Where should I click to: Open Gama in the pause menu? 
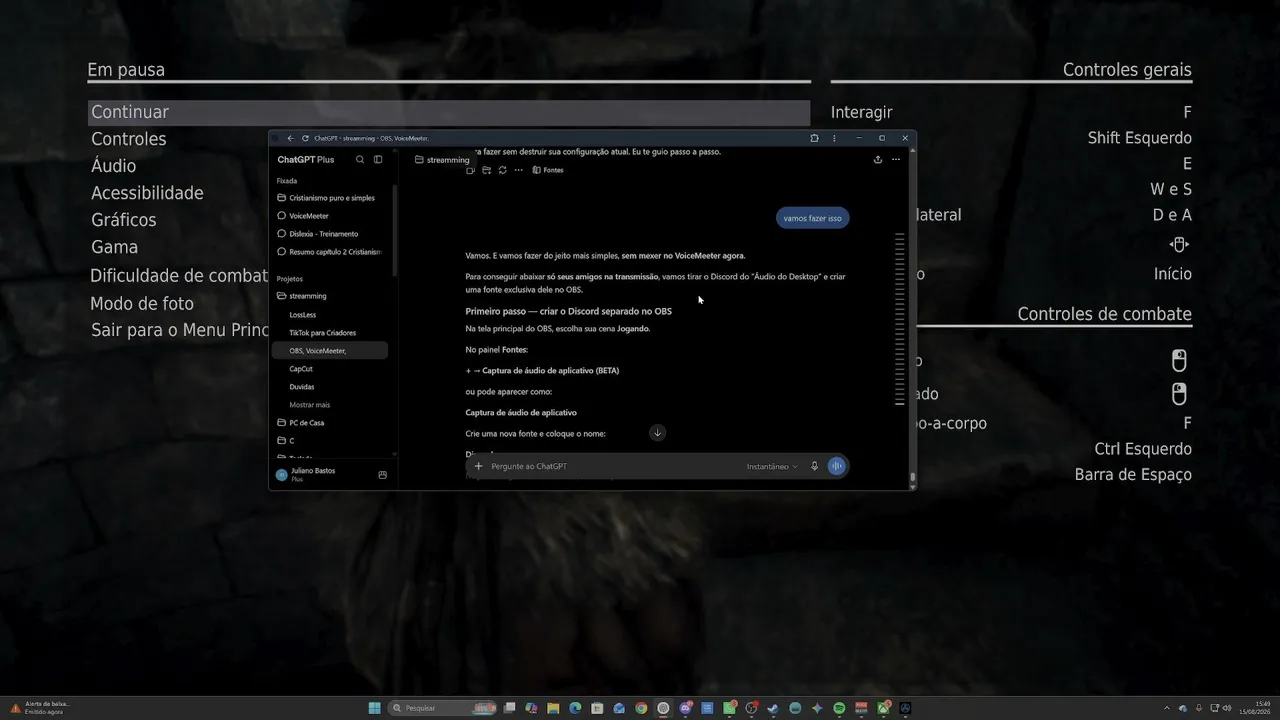click(114, 247)
